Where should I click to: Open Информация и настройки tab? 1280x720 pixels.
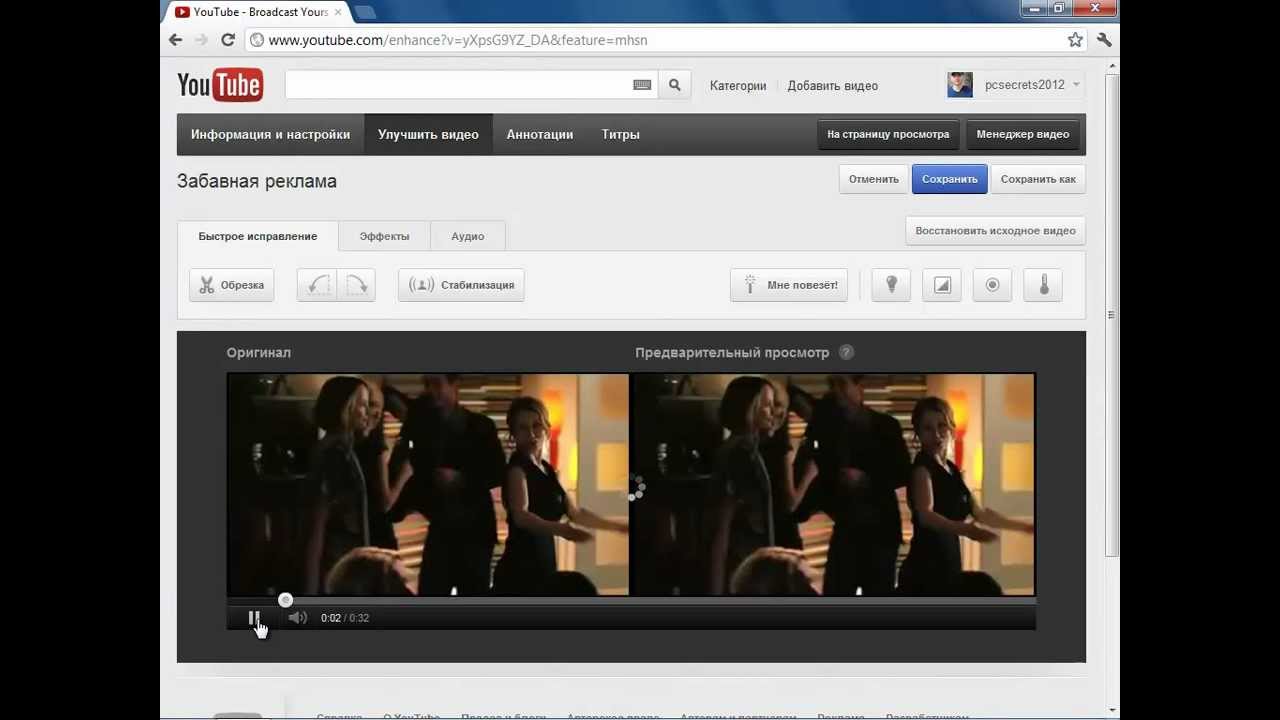[x=270, y=134]
